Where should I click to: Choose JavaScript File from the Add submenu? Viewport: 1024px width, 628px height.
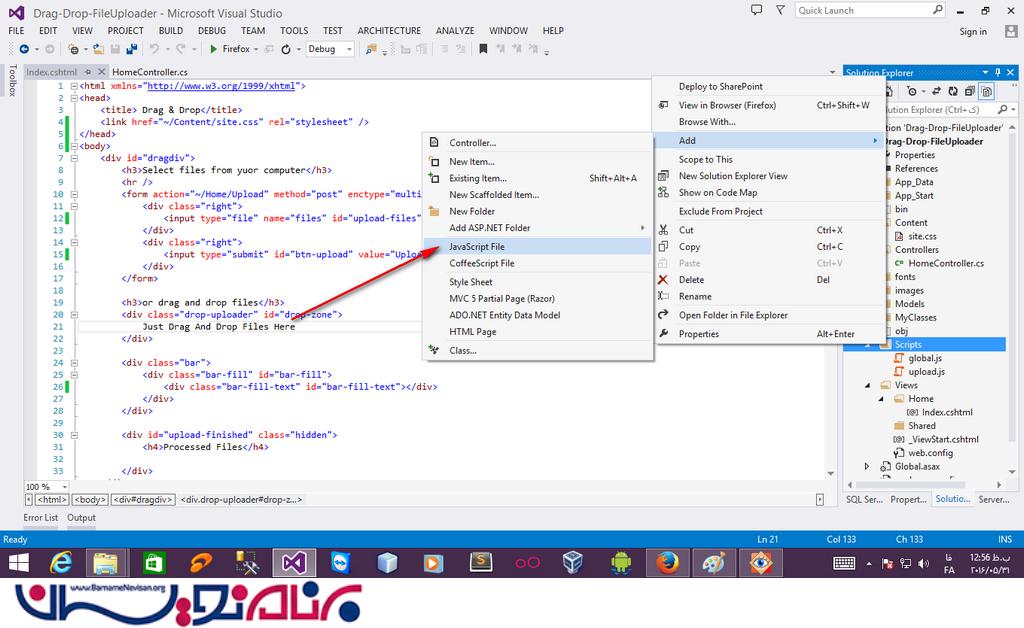pyautogui.click(x=477, y=246)
